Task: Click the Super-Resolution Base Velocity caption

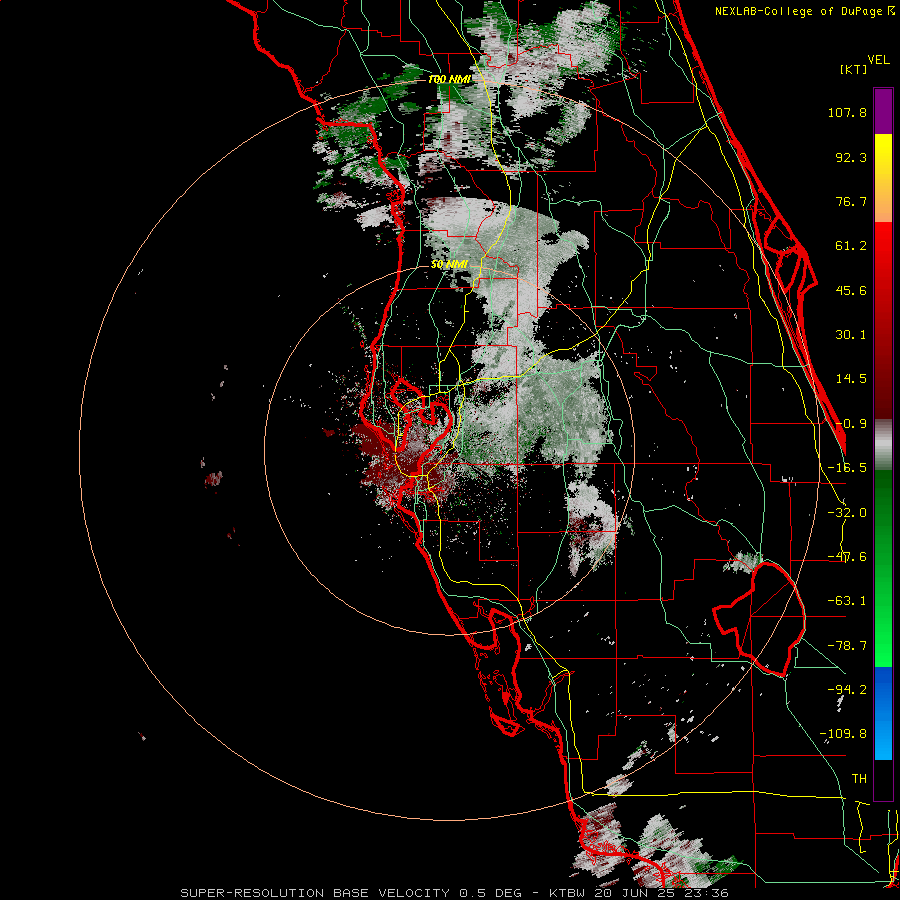Action: pos(454,893)
